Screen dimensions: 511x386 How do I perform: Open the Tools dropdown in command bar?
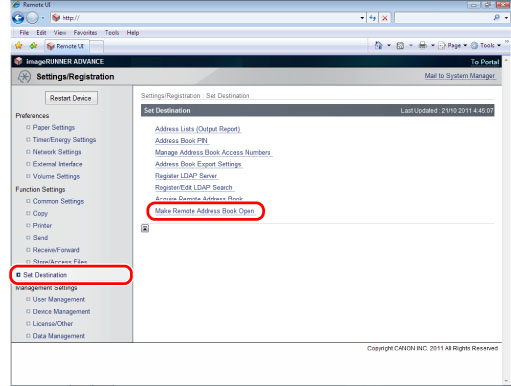tap(486, 45)
